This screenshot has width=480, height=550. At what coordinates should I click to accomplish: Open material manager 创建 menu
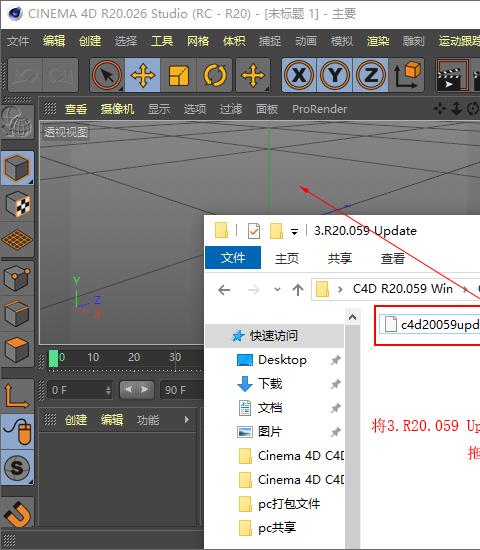pos(76,420)
